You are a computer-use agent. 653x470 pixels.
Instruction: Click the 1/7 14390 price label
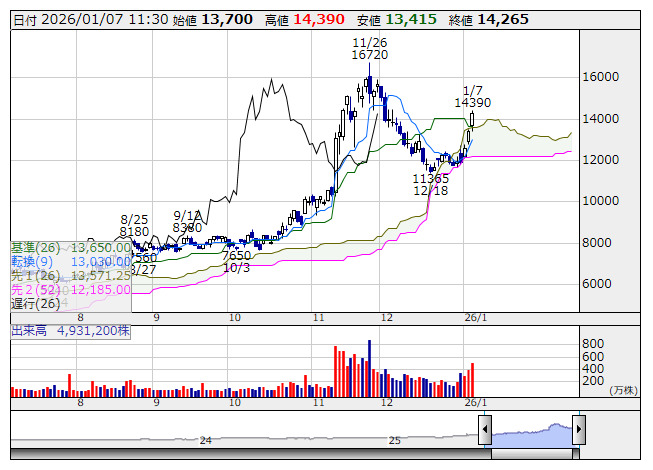click(473, 97)
